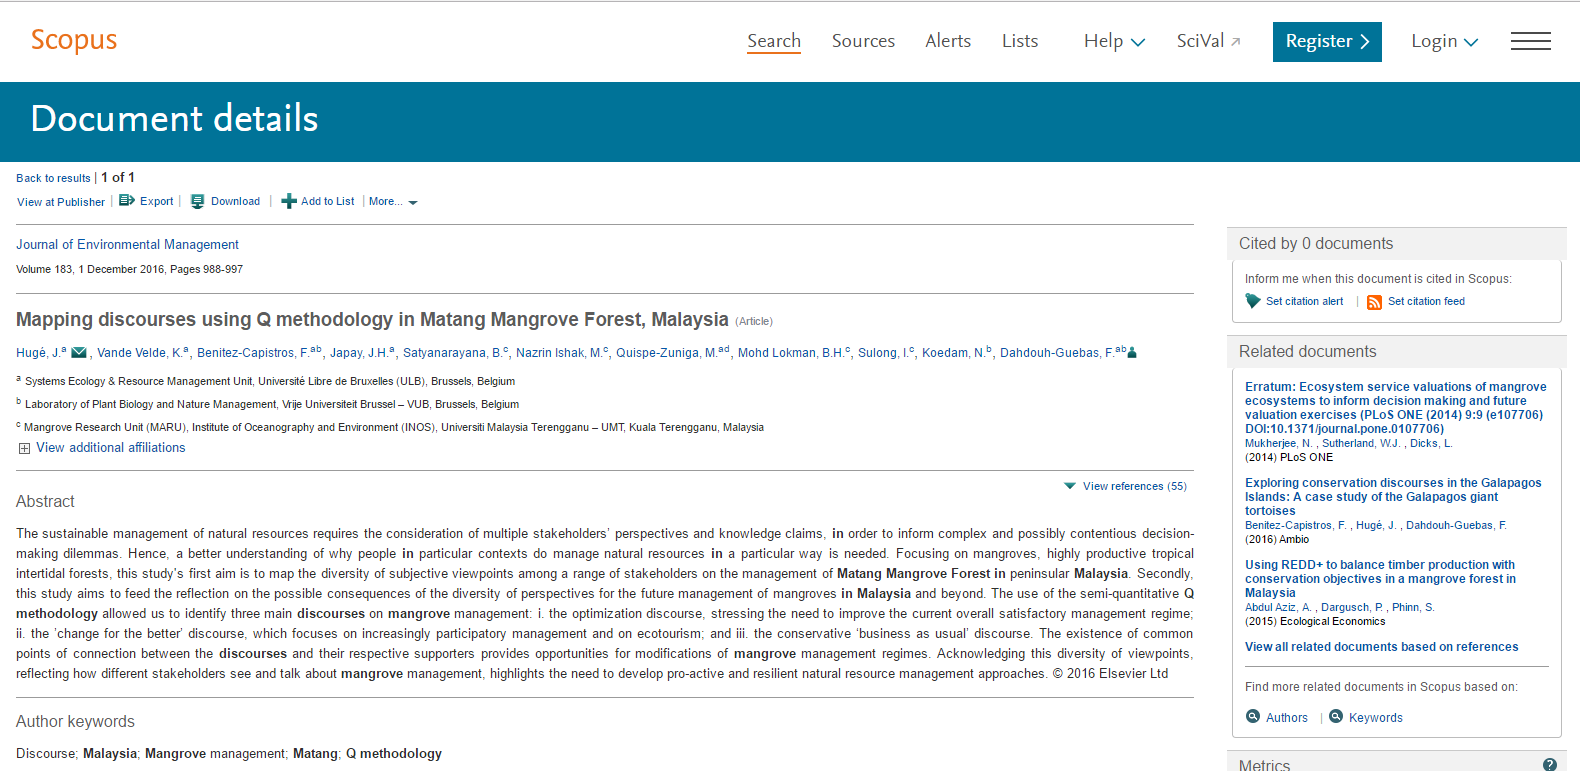The width and height of the screenshot is (1580, 771).
Task: Click View references (55) link
Action: click(1134, 486)
